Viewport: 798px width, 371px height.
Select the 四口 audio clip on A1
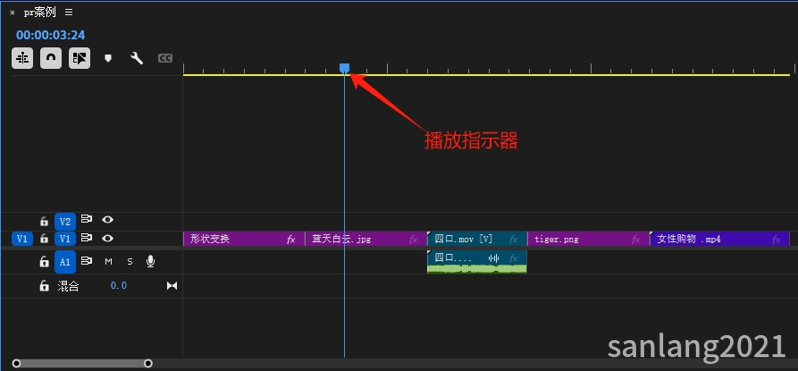[x=476, y=262]
